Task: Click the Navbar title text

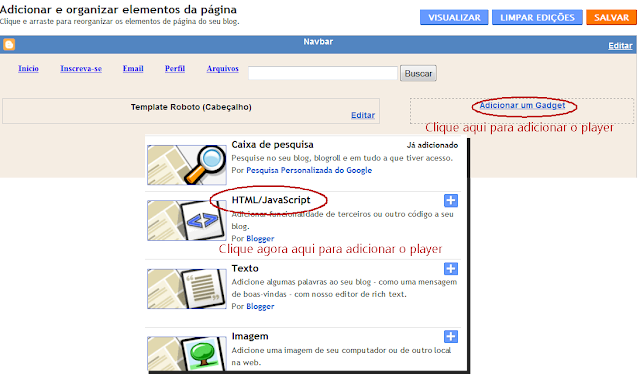Action: click(318, 42)
